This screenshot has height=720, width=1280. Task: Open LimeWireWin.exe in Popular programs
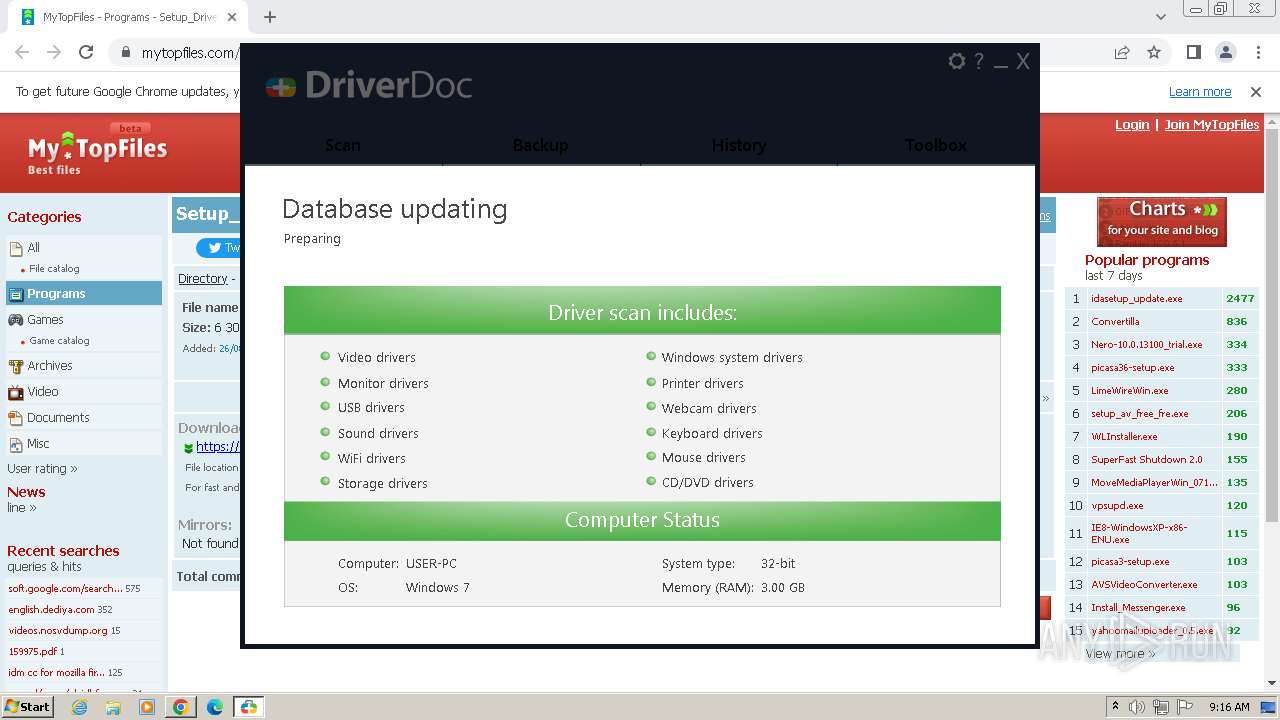1130,390
